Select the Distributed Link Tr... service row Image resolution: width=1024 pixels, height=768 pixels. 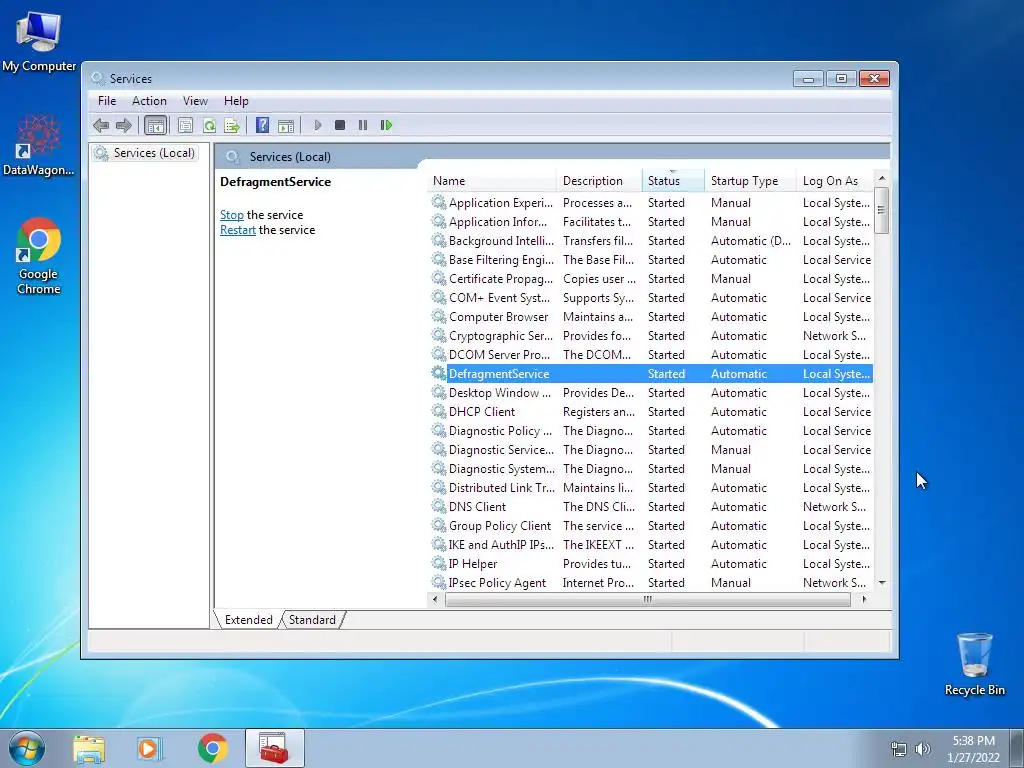point(651,487)
